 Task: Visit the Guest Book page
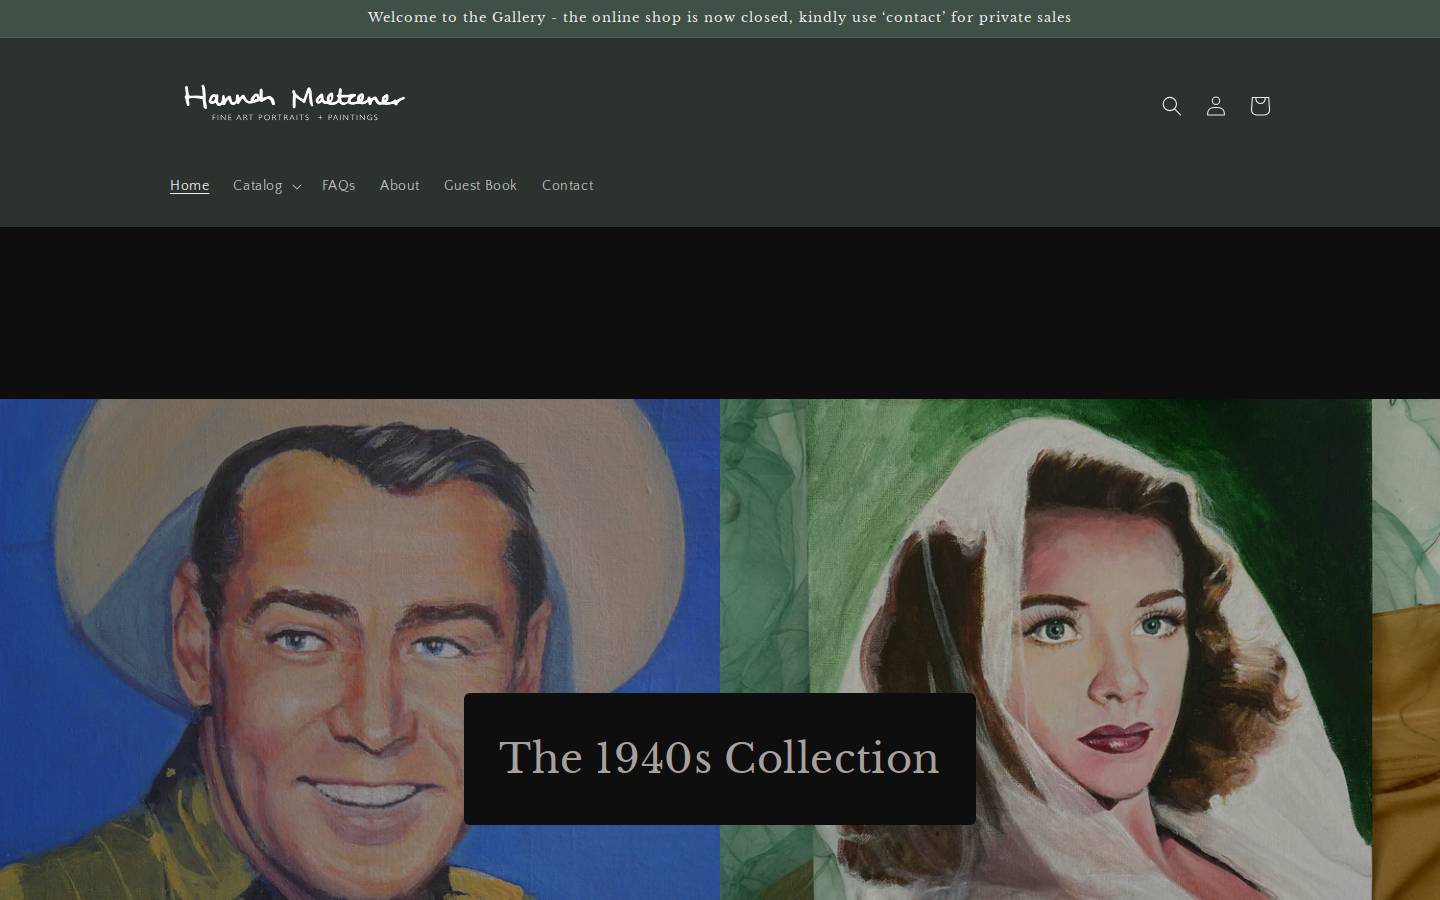click(x=480, y=186)
